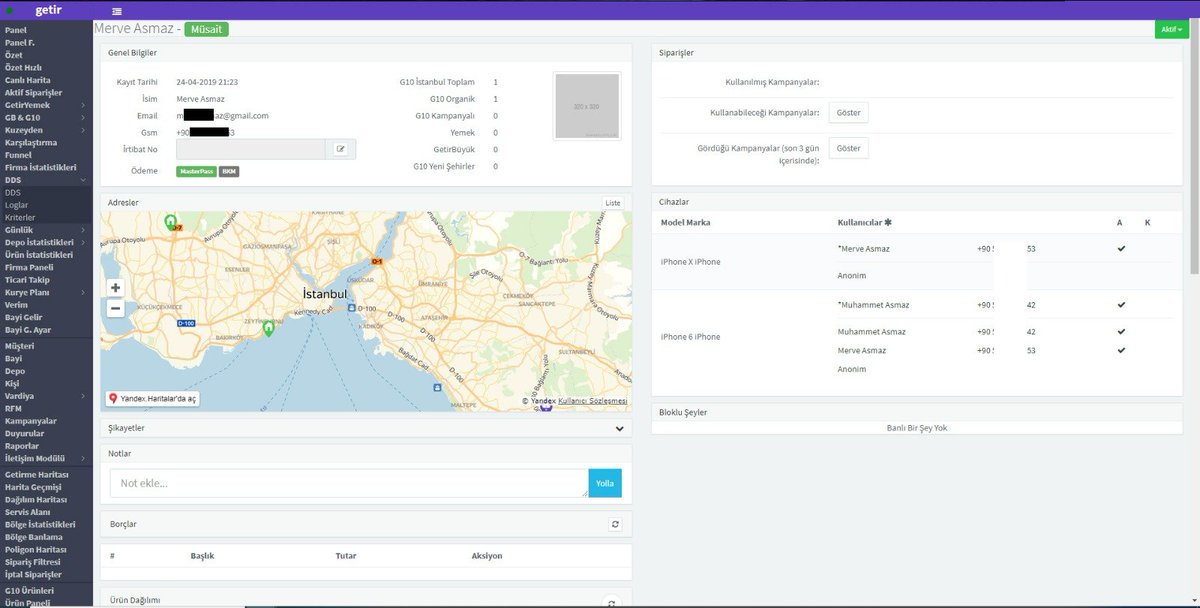Open Firma İstatistikleri in the sidebar
Screen dimensions: 1200x608
tap(40, 167)
